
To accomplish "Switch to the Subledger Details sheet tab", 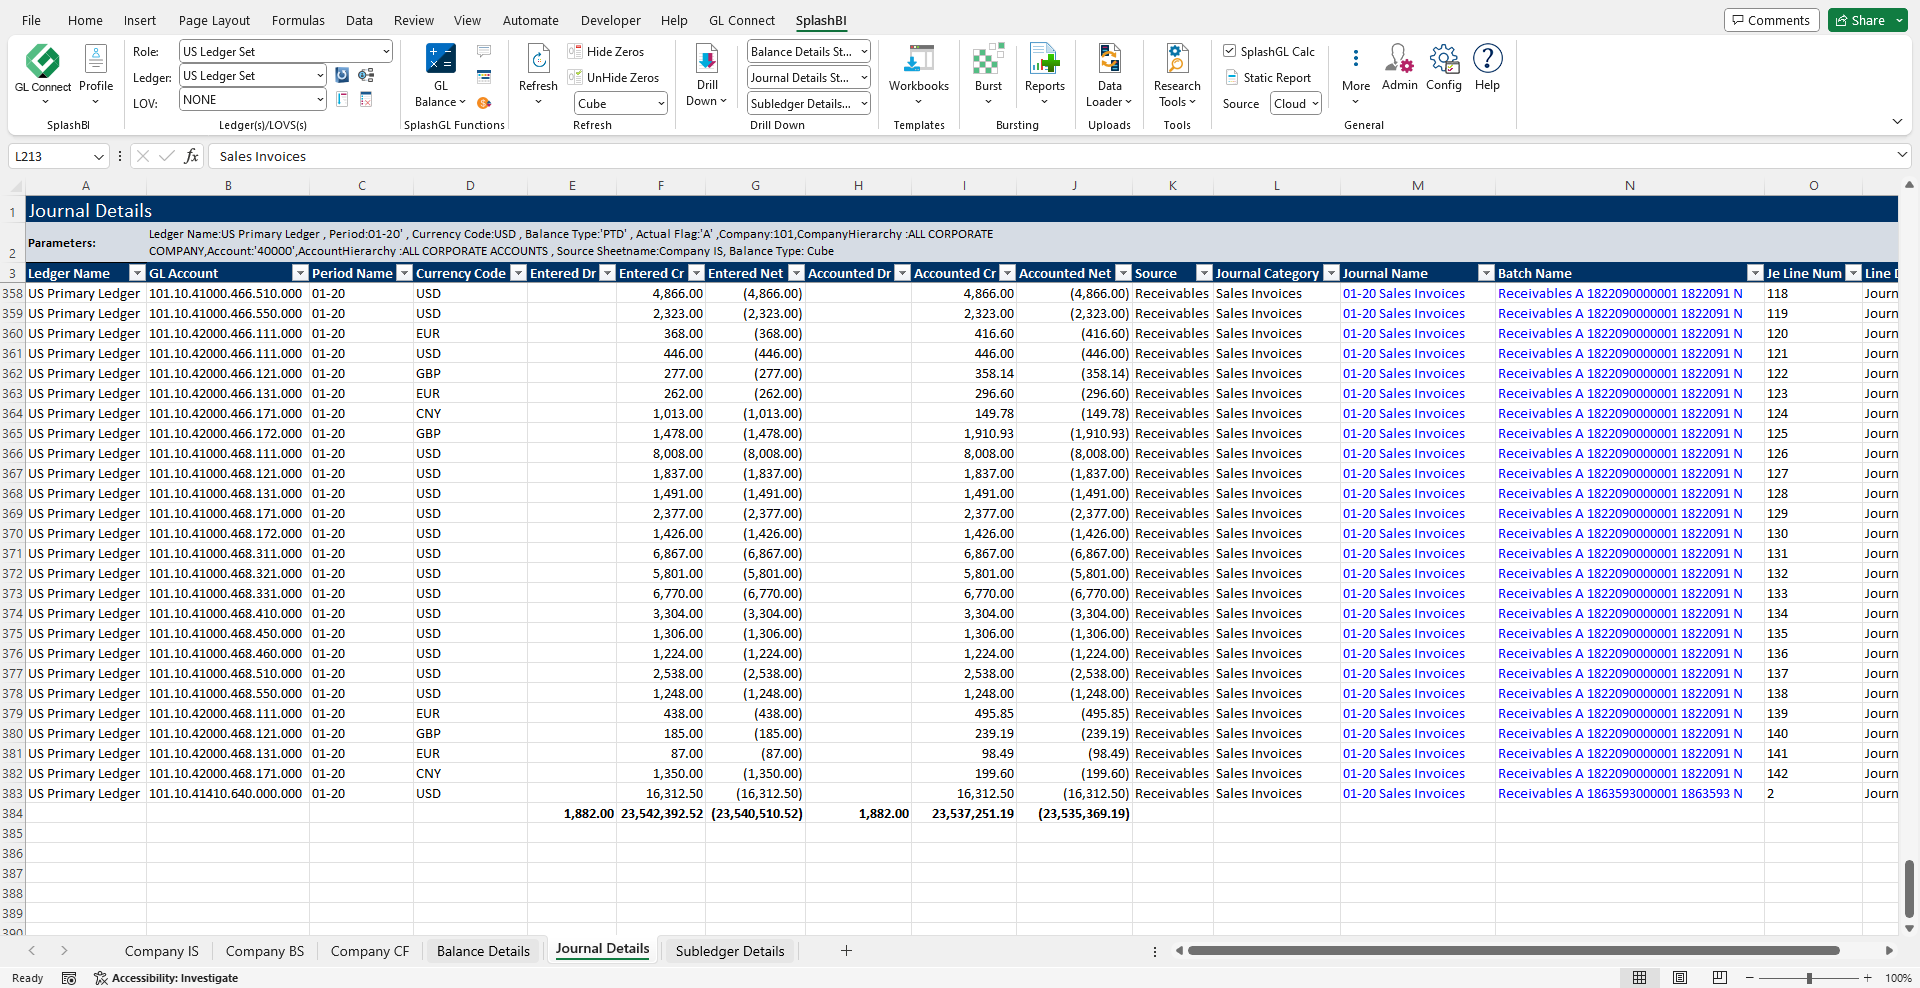I will 729,951.
